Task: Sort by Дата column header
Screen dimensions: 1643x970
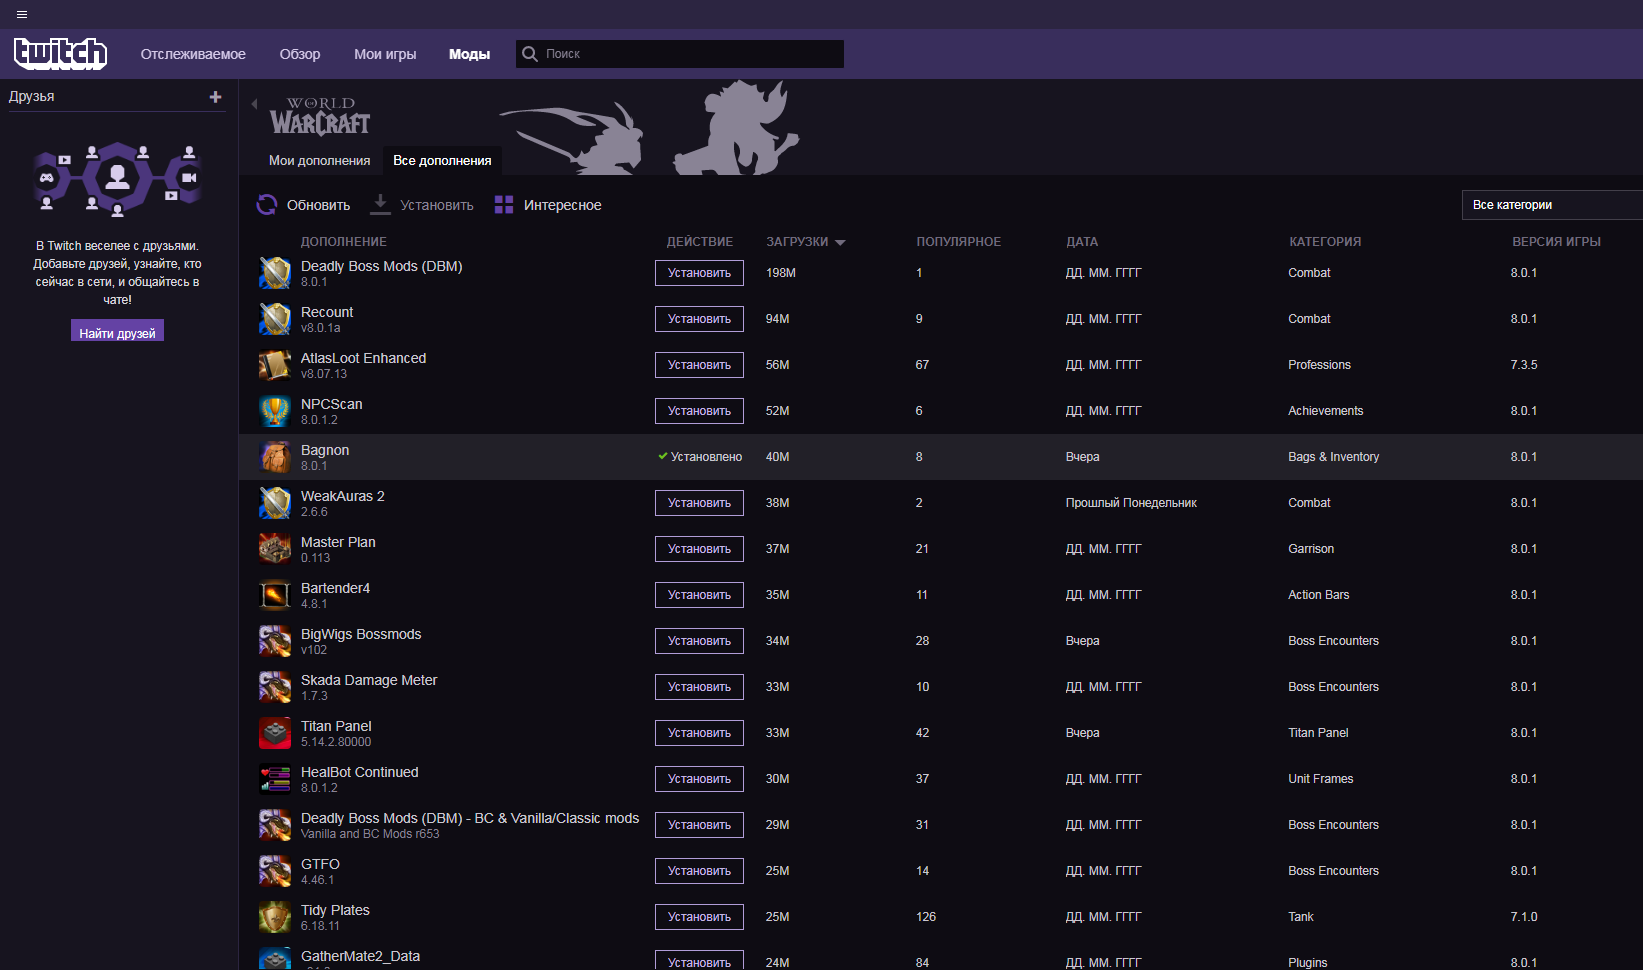Action: tap(1082, 242)
